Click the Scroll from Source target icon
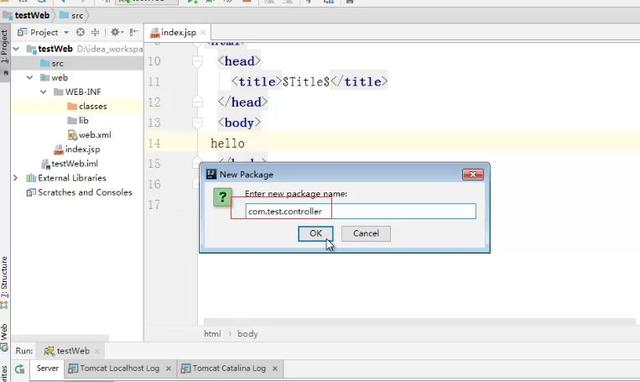Screen dimensions: 640x382 coord(80,32)
